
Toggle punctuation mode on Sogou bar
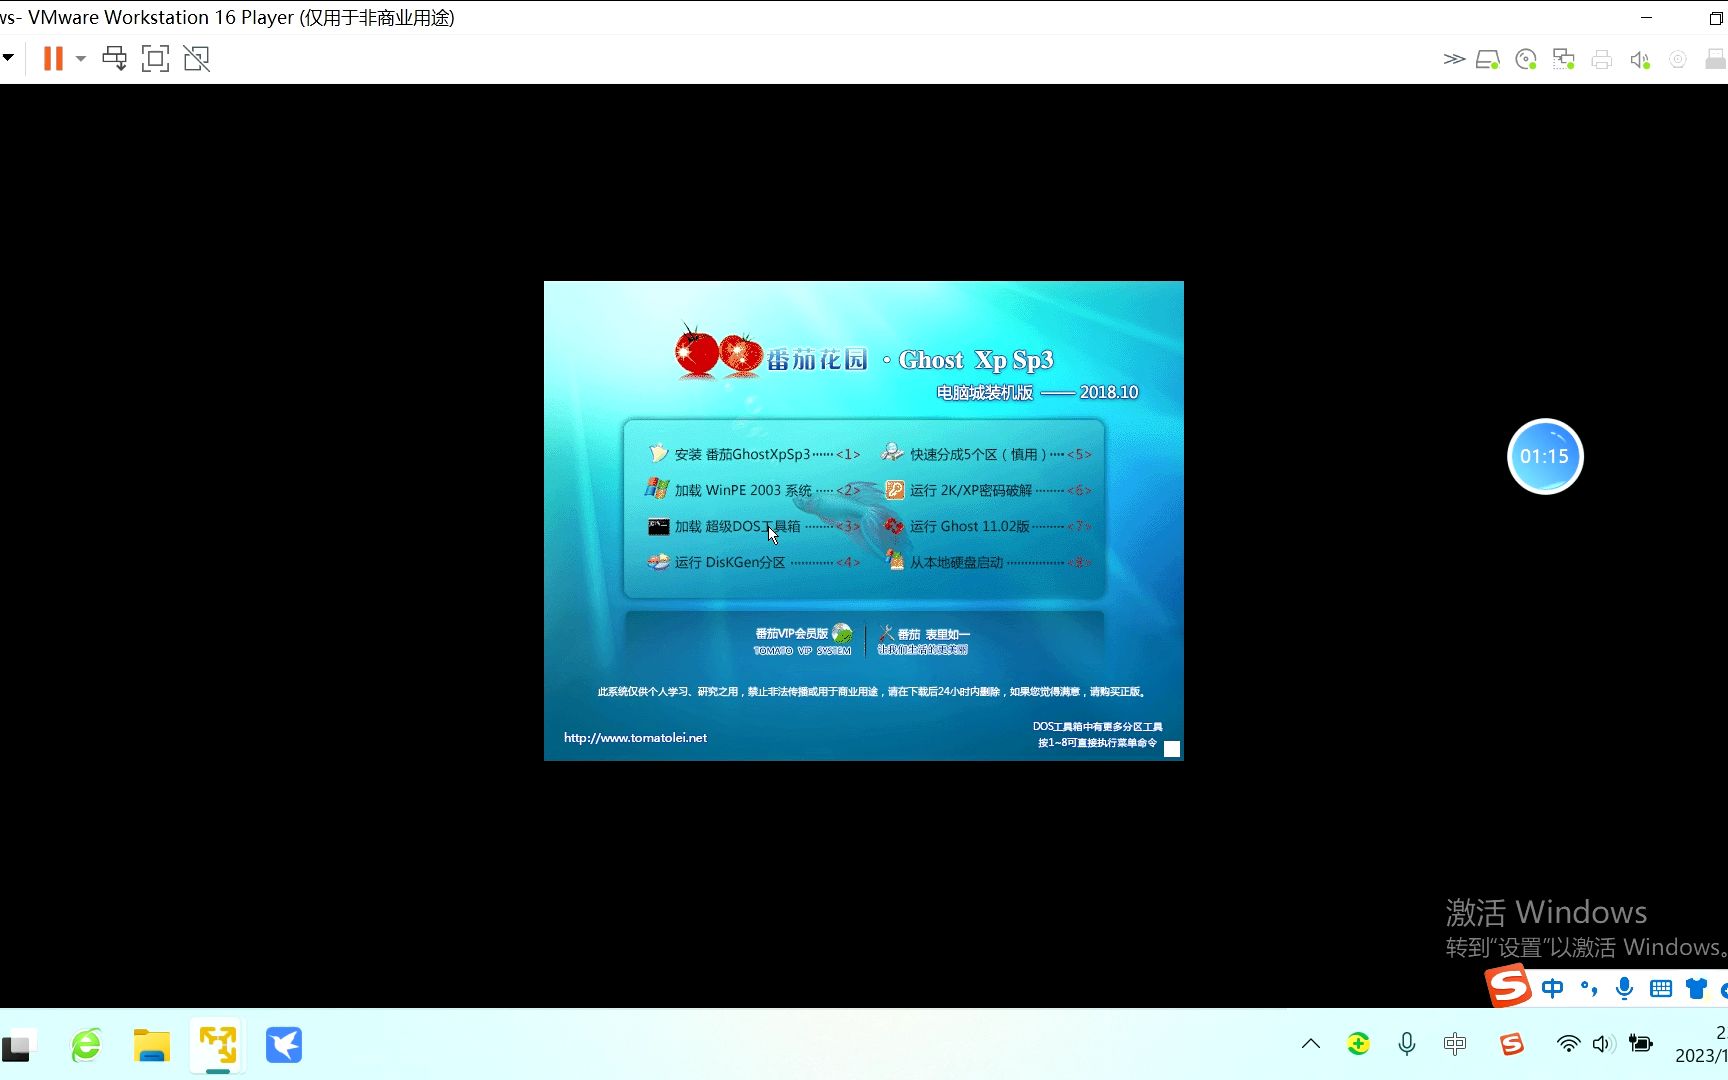click(x=1589, y=989)
